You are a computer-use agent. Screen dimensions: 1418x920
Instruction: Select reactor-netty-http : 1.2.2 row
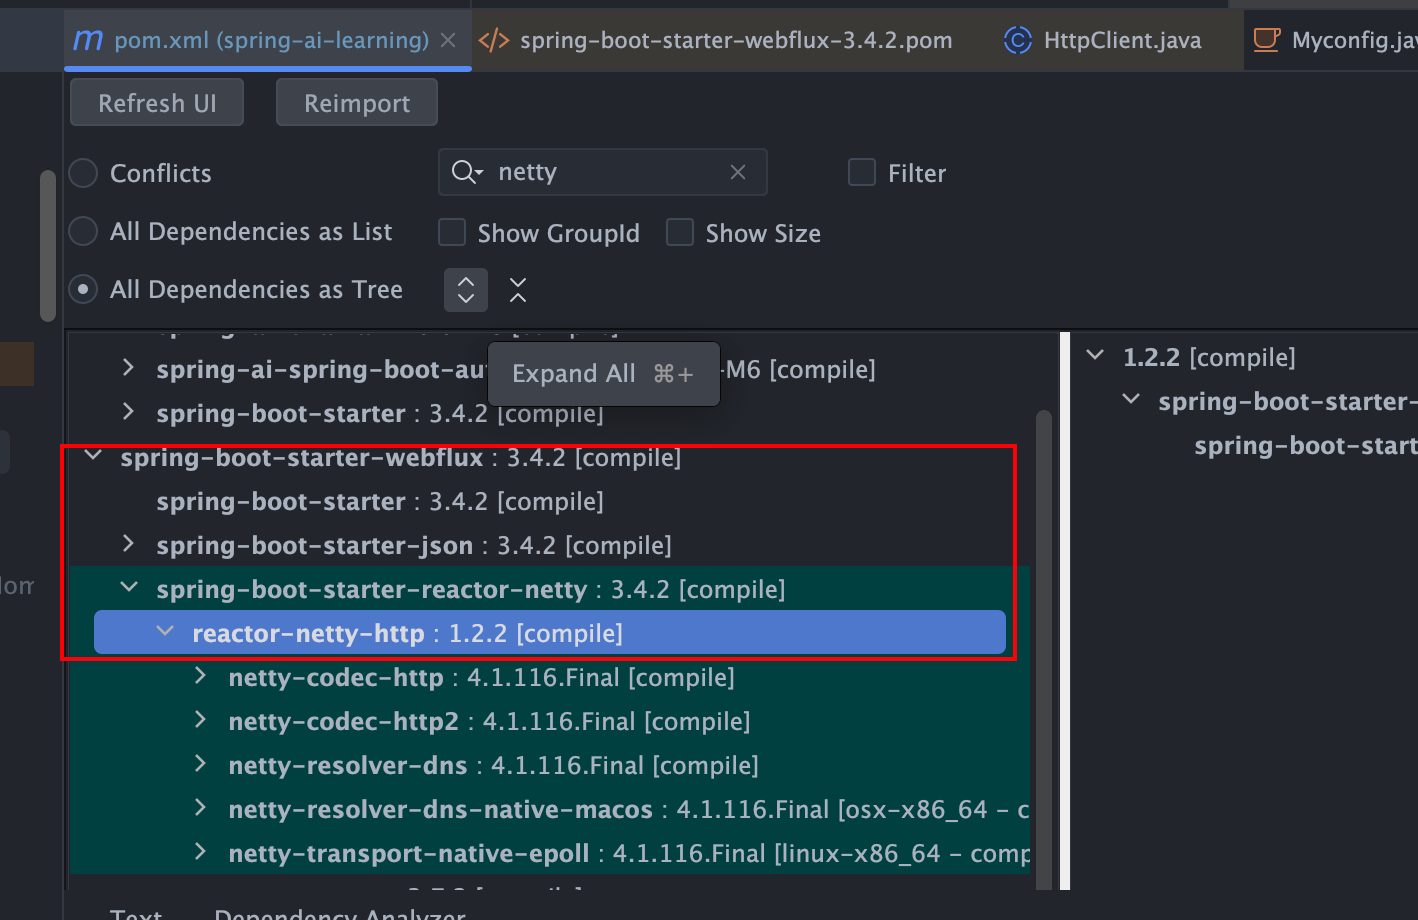point(550,633)
